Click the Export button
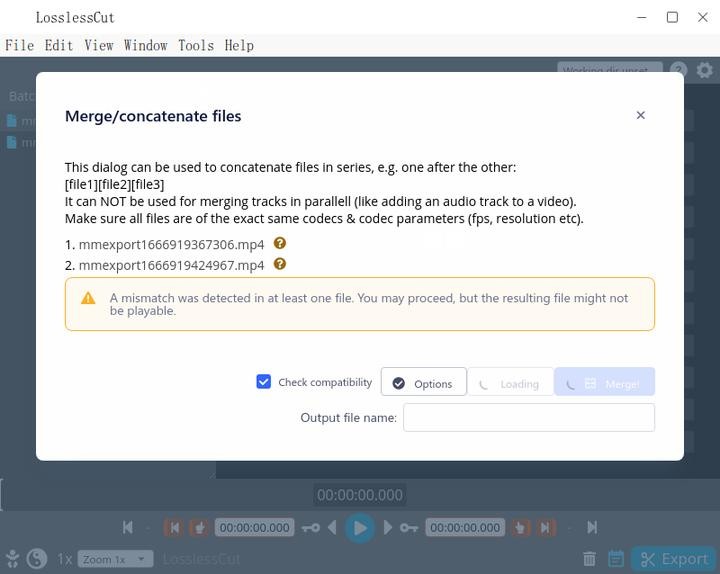This screenshot has width=720, height=574. tap(674, 559)
